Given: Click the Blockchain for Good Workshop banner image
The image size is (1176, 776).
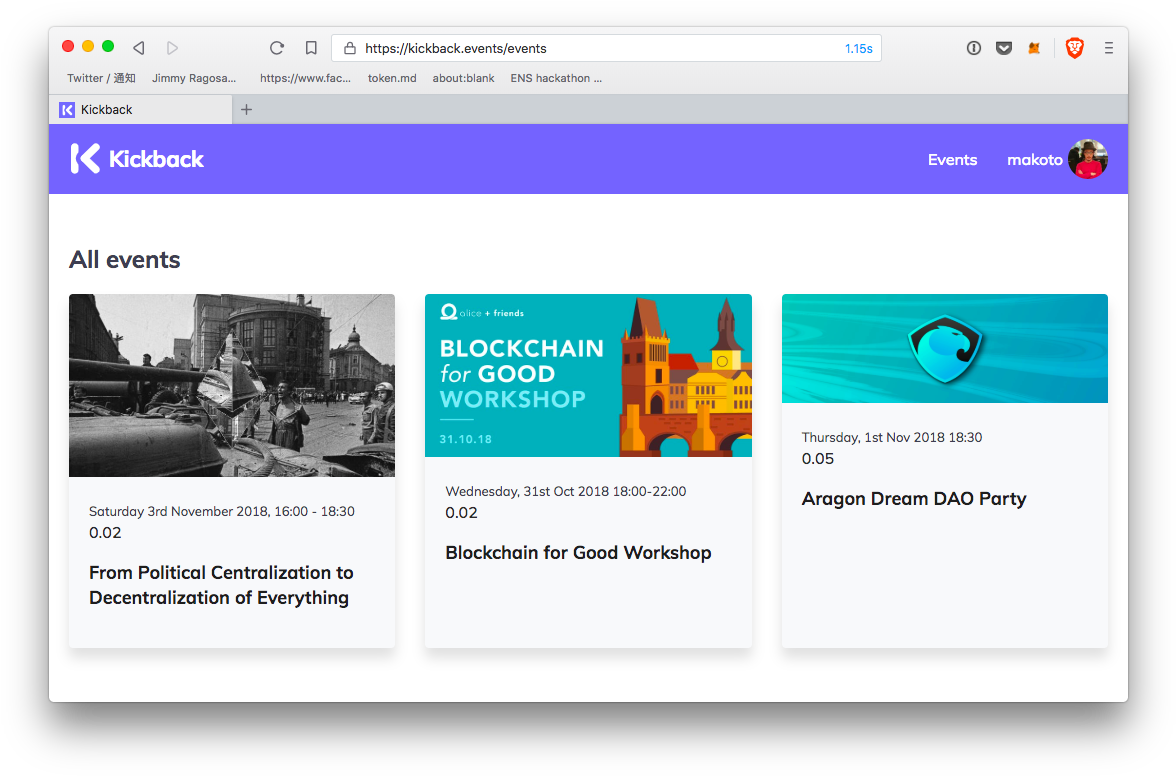Looking at the screenshot, I should [x=588, y=375].
